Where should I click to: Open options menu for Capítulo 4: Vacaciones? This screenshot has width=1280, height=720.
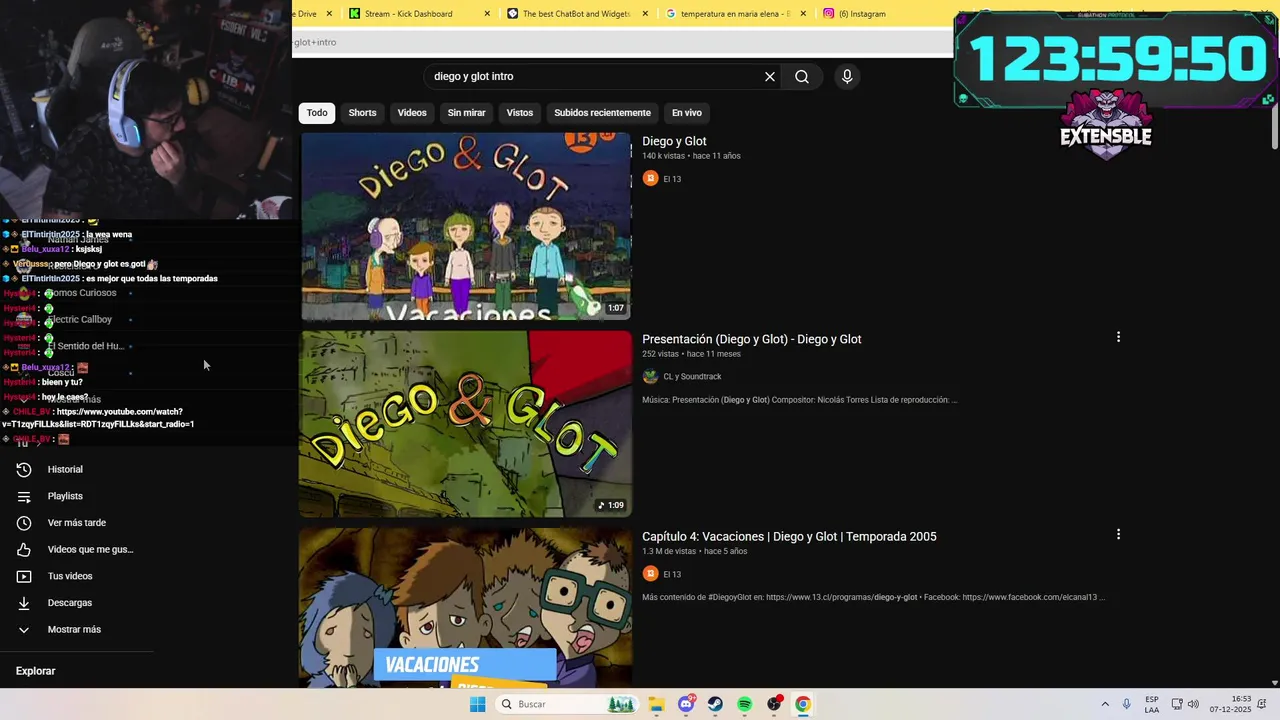pos(1118,535)
